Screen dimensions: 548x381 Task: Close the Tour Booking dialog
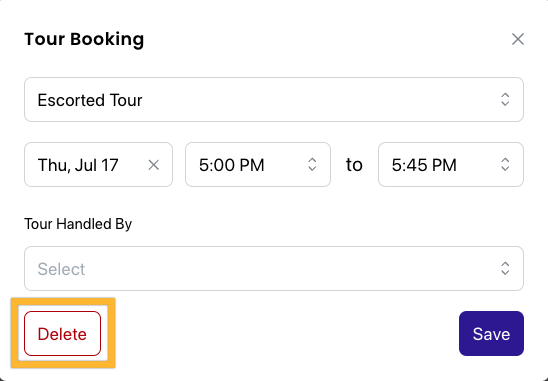coord(518,39)
